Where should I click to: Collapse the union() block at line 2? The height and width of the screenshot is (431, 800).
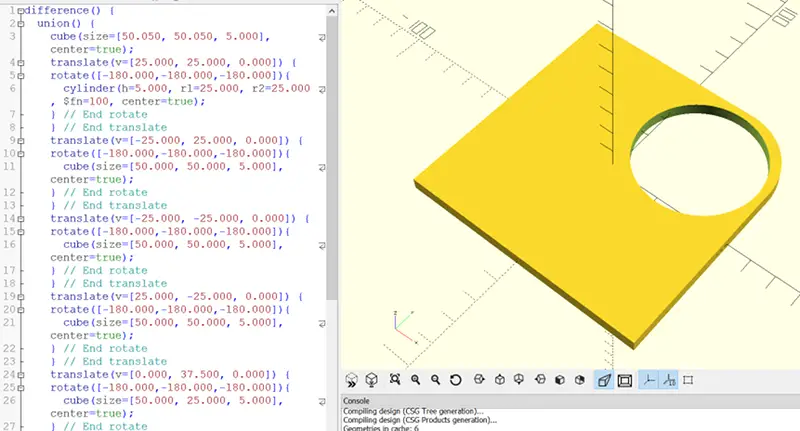(20, 22)
